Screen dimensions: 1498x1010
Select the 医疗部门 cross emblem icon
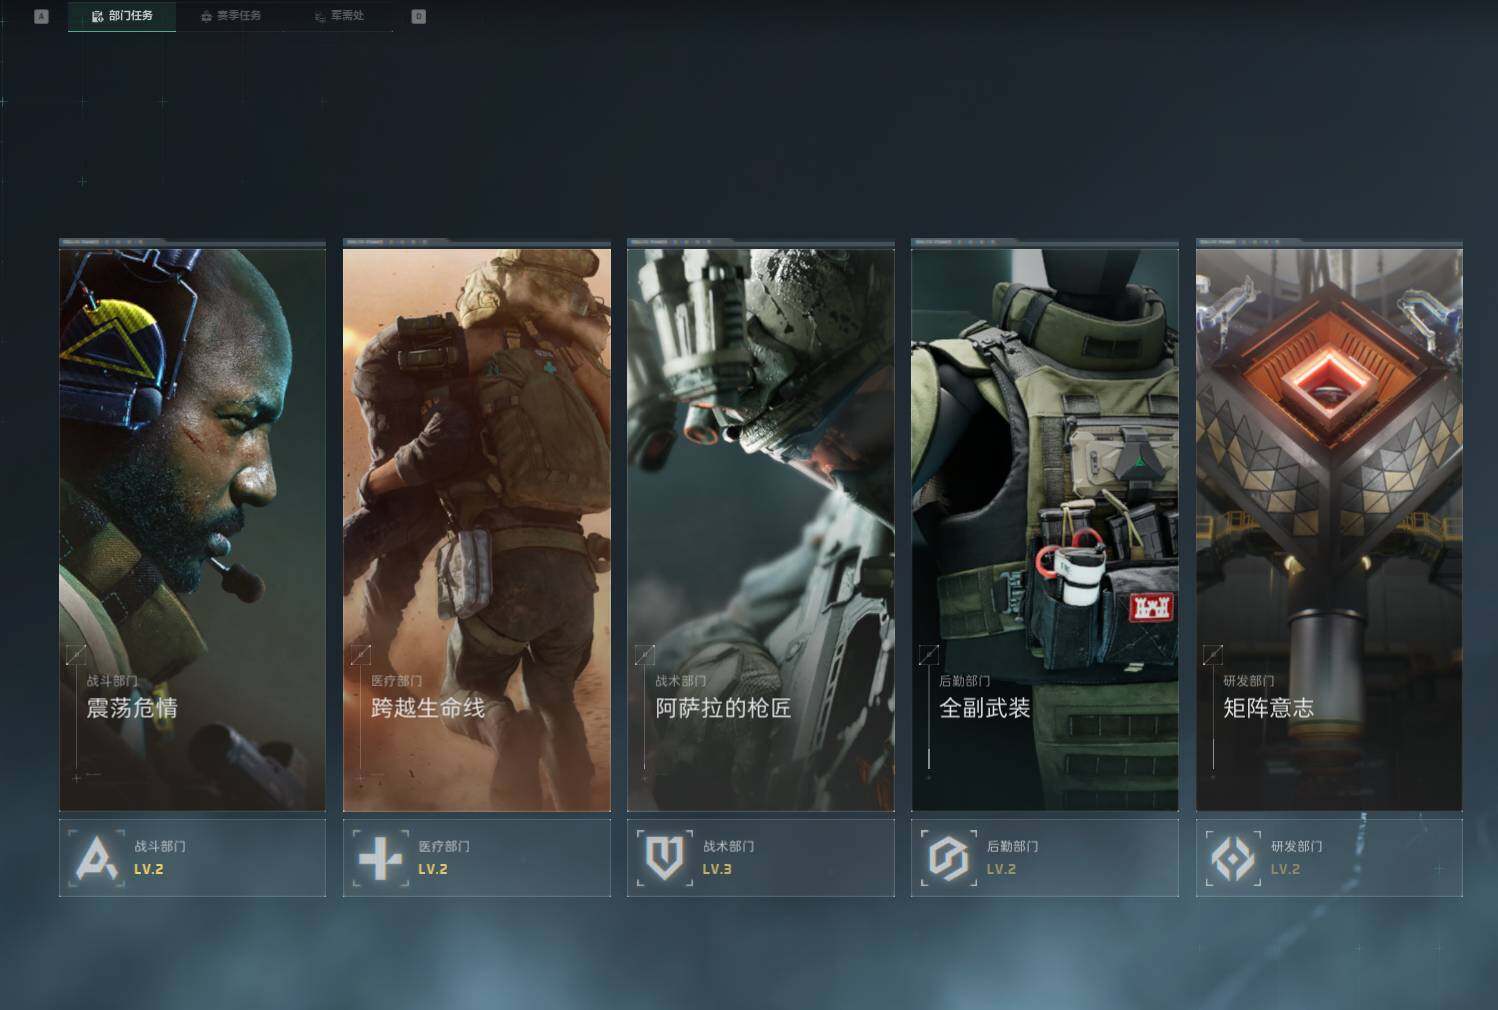pos(380,858)
